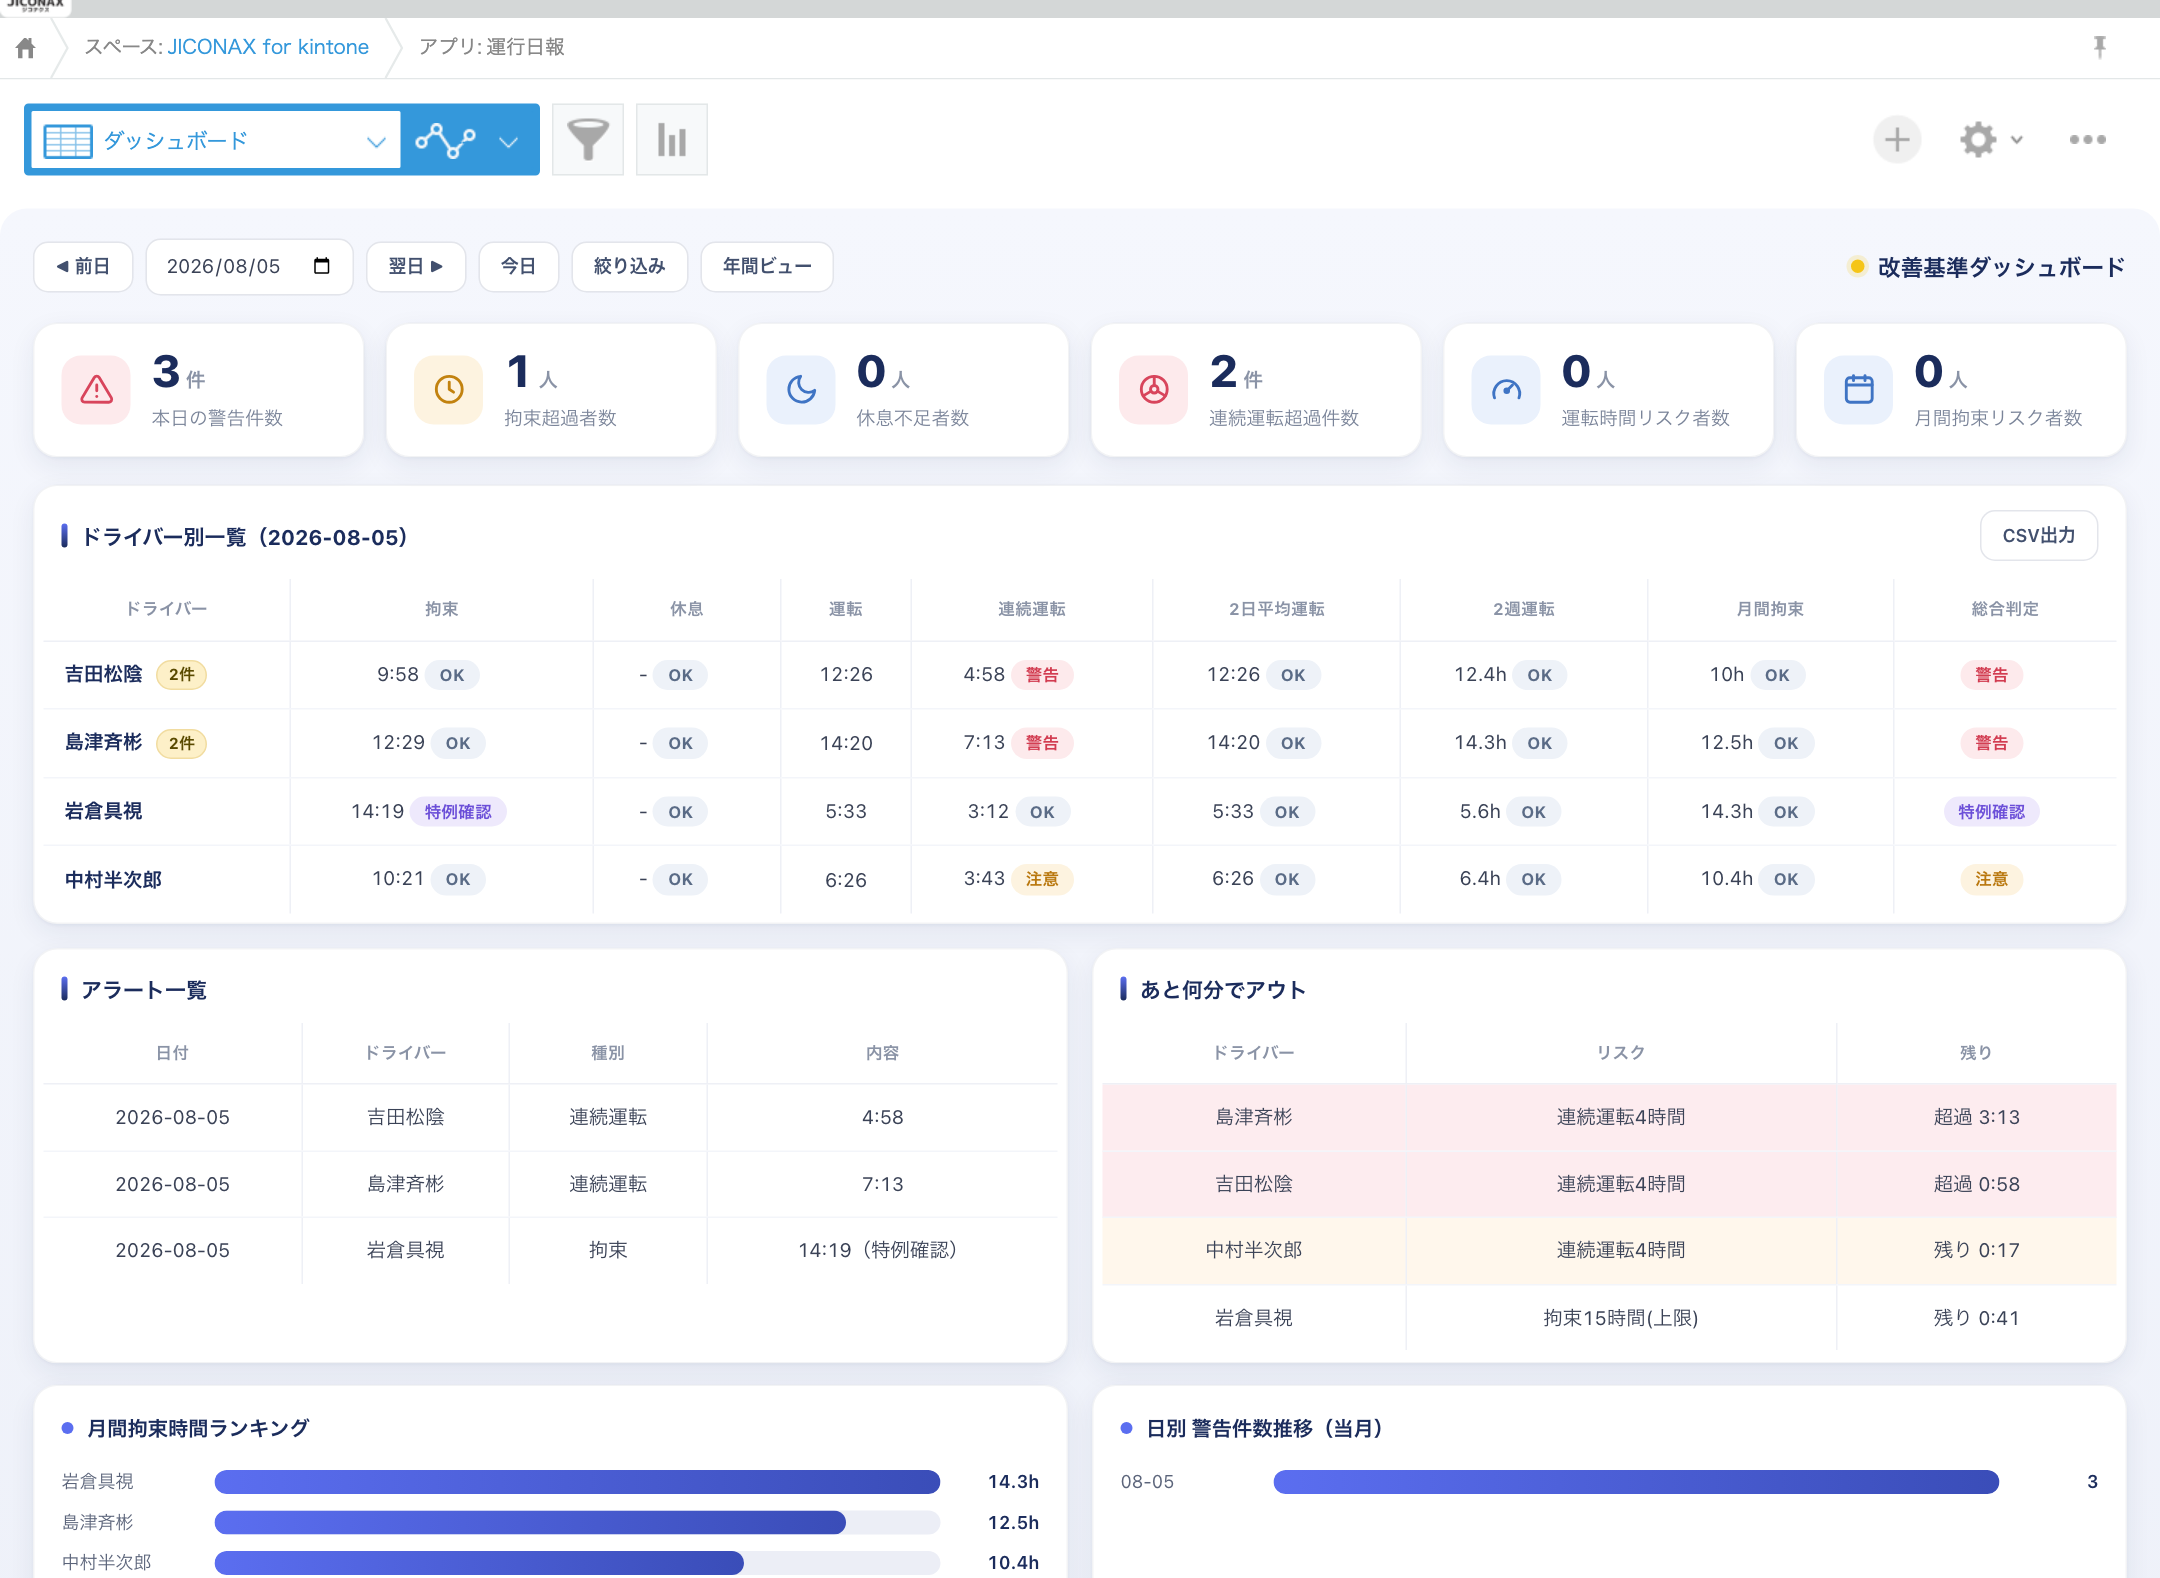2160x1578 pixels.
Task: Open the filter funnel icon
Action: pyautogui.click(x=588, y=140)
